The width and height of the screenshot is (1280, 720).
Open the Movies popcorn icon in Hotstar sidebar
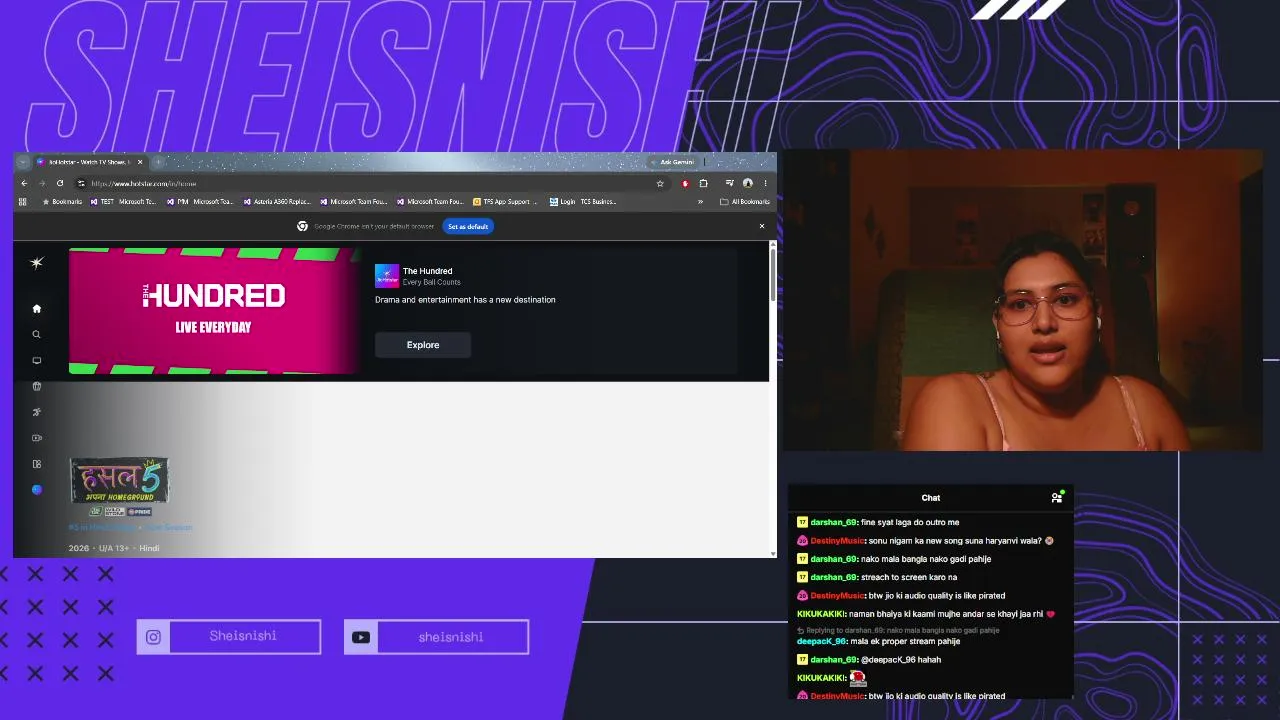click(x=37, y=386)
